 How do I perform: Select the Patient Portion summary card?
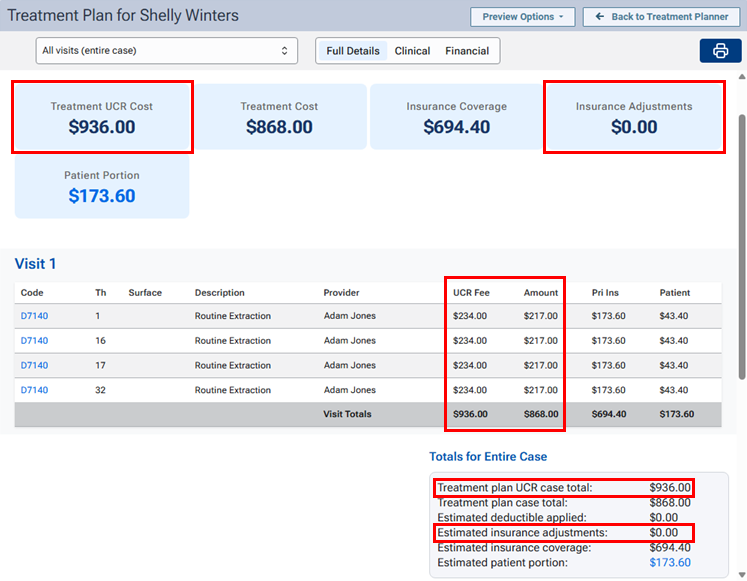tap(102, 186)
